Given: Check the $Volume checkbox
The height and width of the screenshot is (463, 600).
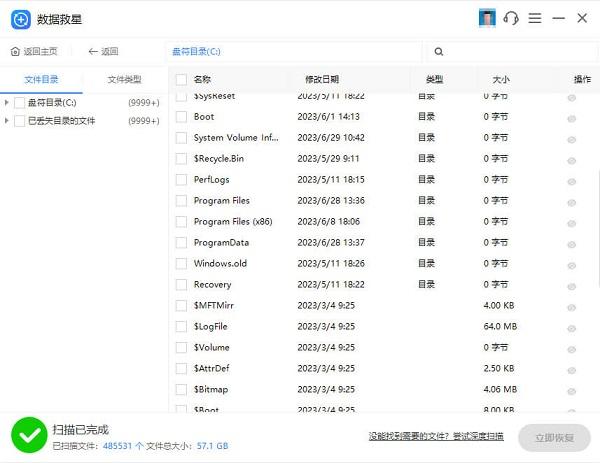Looking at the screenshot, I should [x=181, y=347].
